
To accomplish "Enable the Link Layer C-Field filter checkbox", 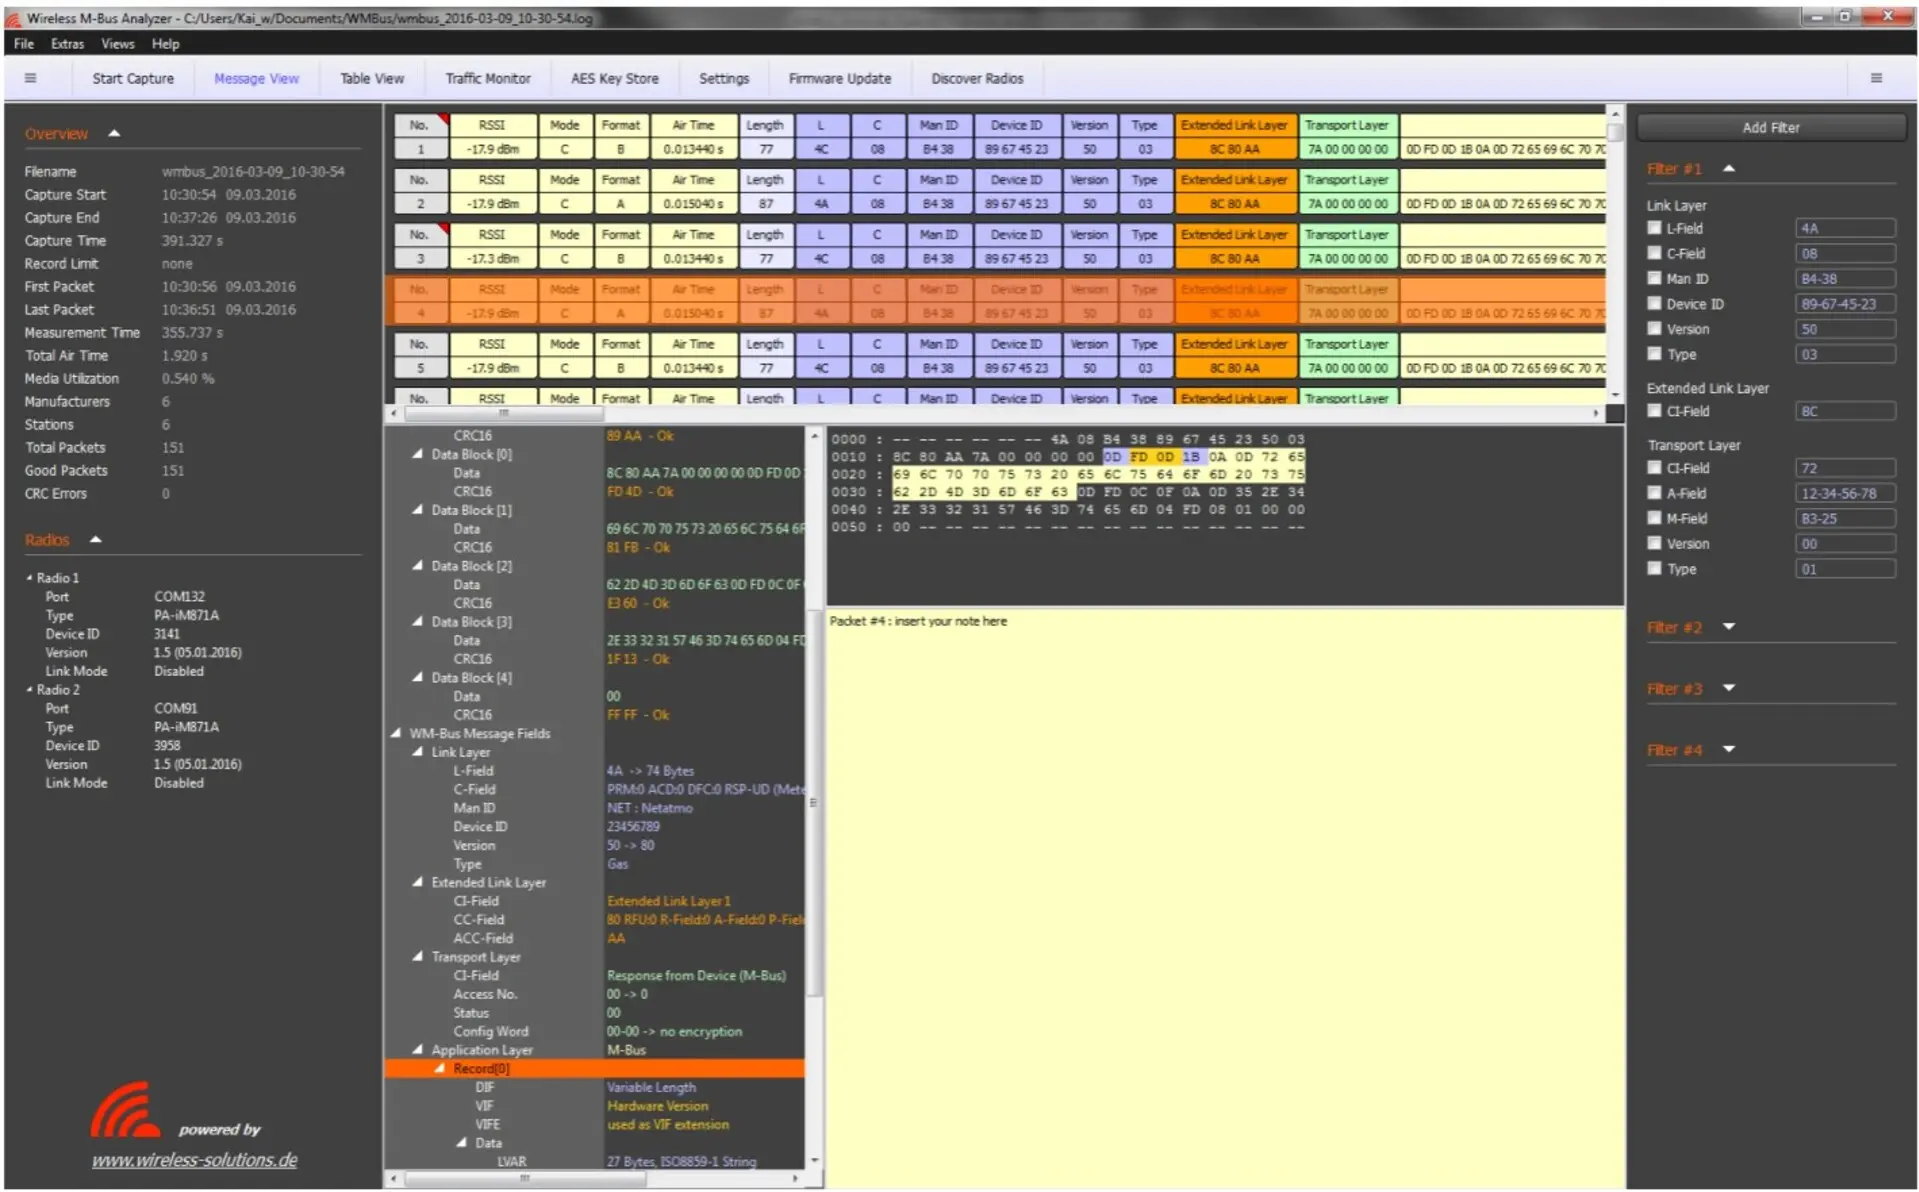I will pos(1654,253).
